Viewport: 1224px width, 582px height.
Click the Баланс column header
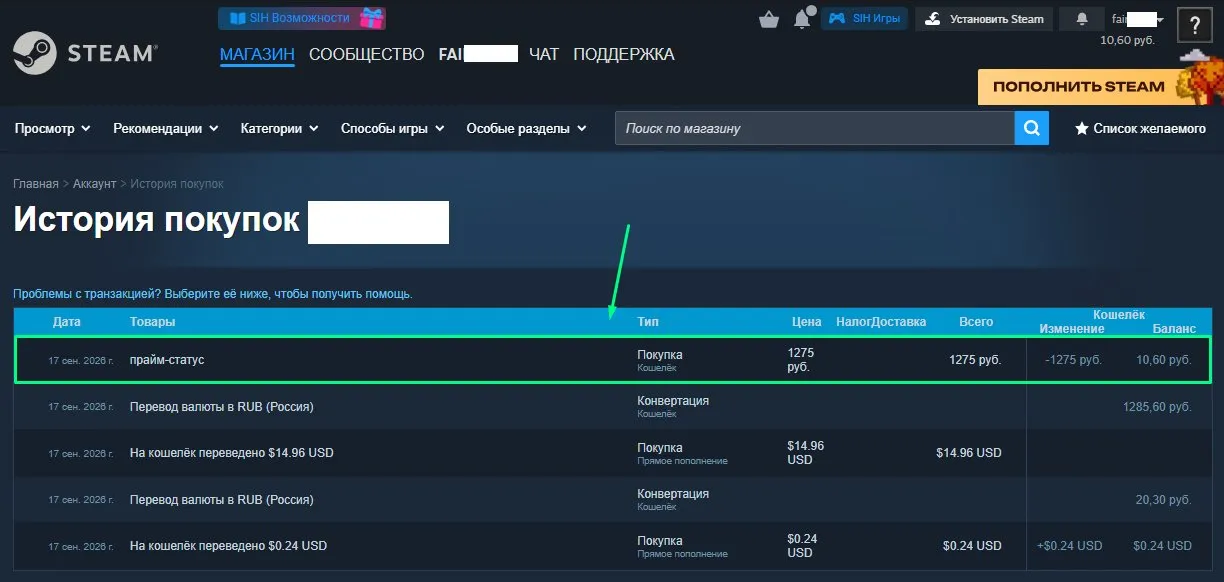(x=1174, y=329)
